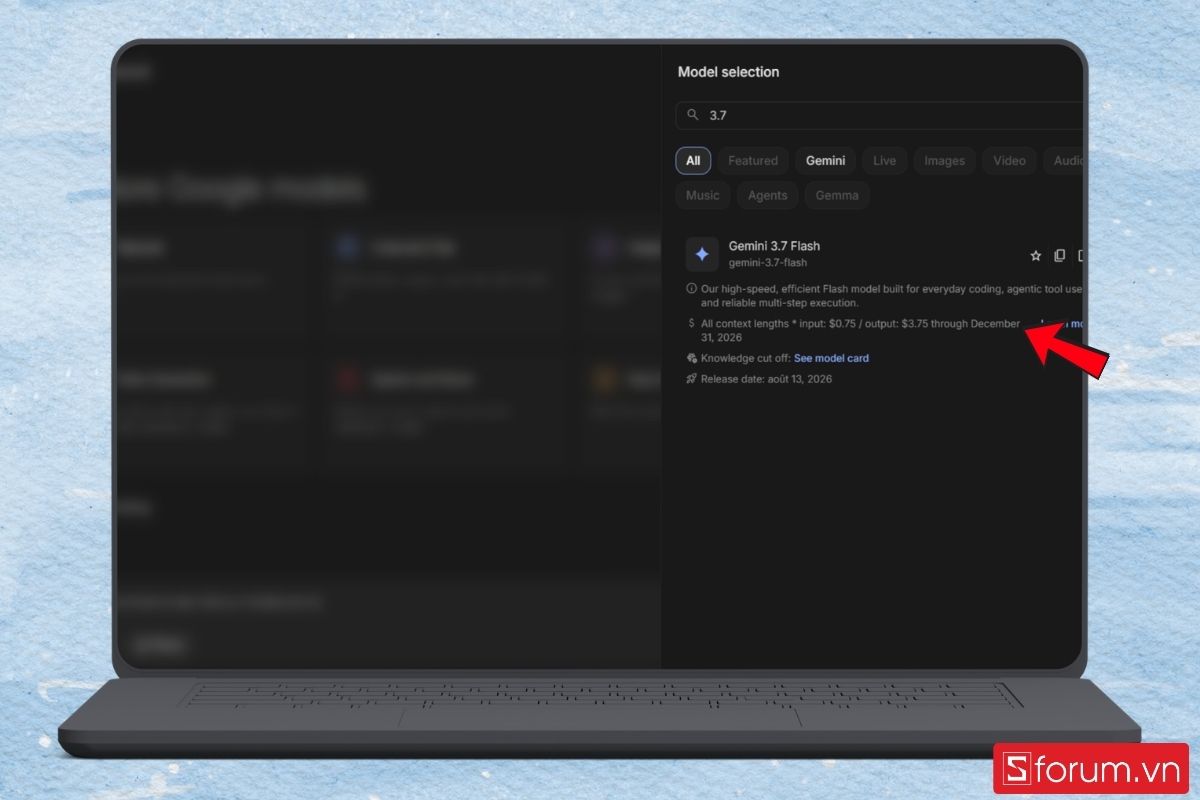1200x800 pixels.
Task: Open the See model card link
Action: pos(831,358)
